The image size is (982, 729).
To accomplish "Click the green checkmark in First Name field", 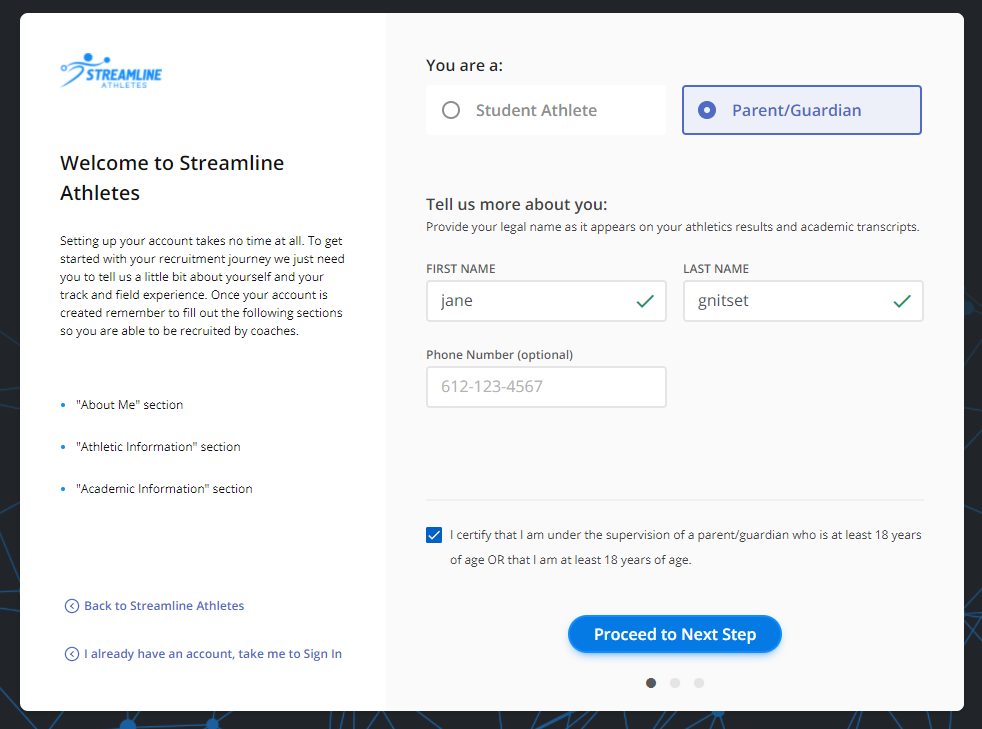I will (x=645, y=301).
